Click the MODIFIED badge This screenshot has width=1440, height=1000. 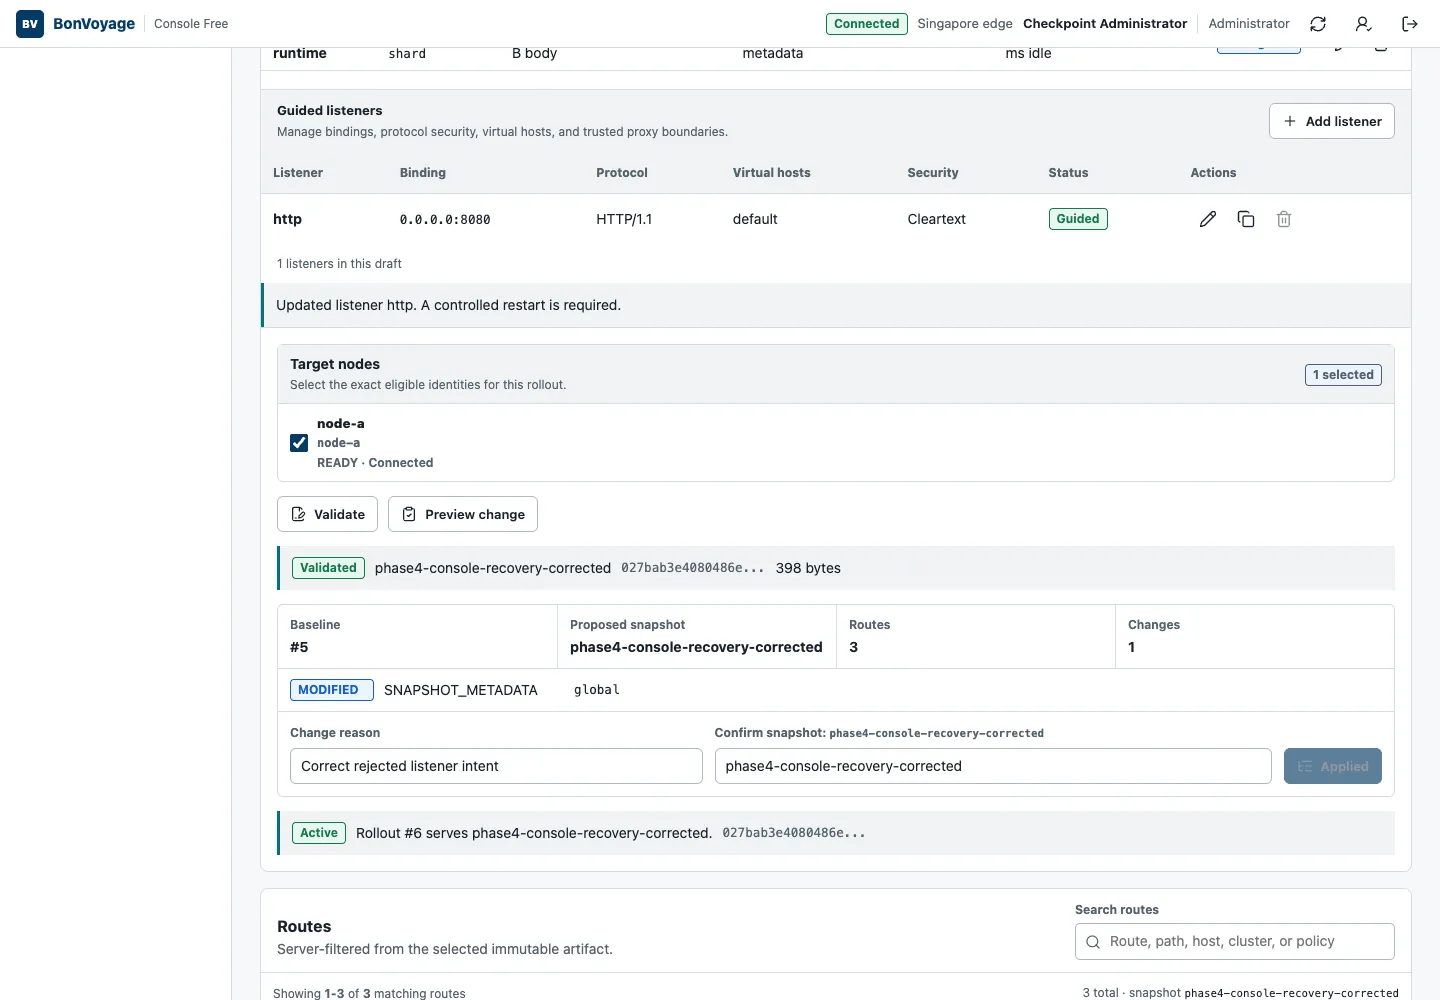click(331, 690)
